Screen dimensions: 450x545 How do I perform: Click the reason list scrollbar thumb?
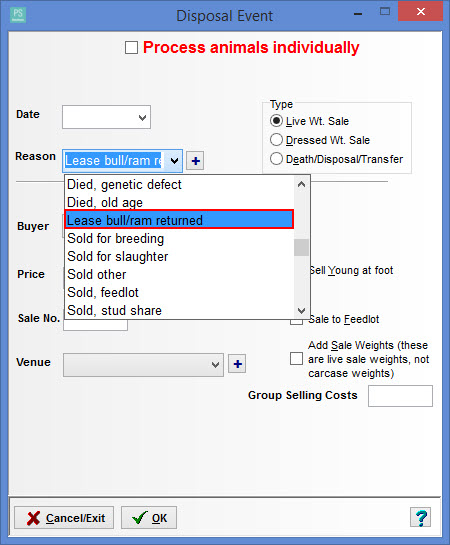(301, 247)
